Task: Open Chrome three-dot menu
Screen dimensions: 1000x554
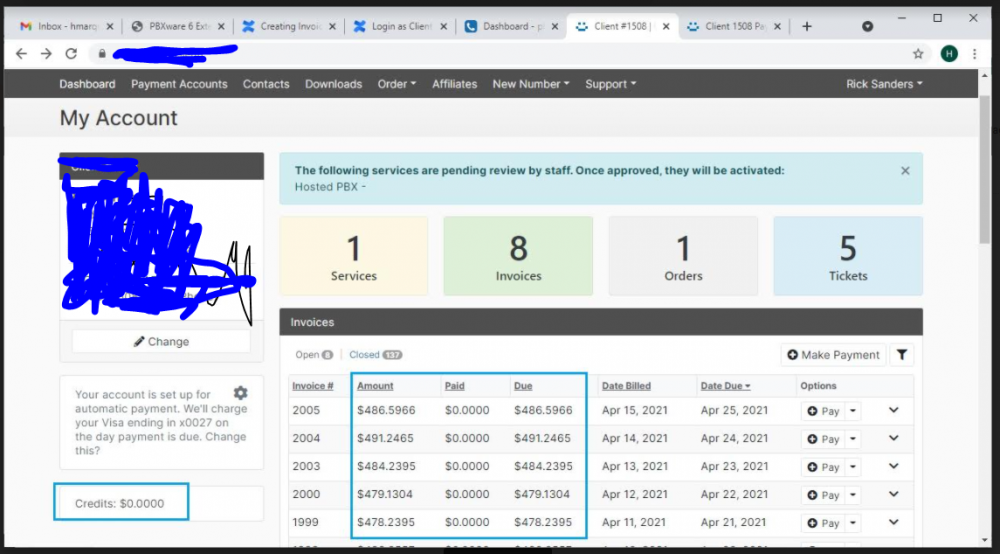Action: point(974,54)
